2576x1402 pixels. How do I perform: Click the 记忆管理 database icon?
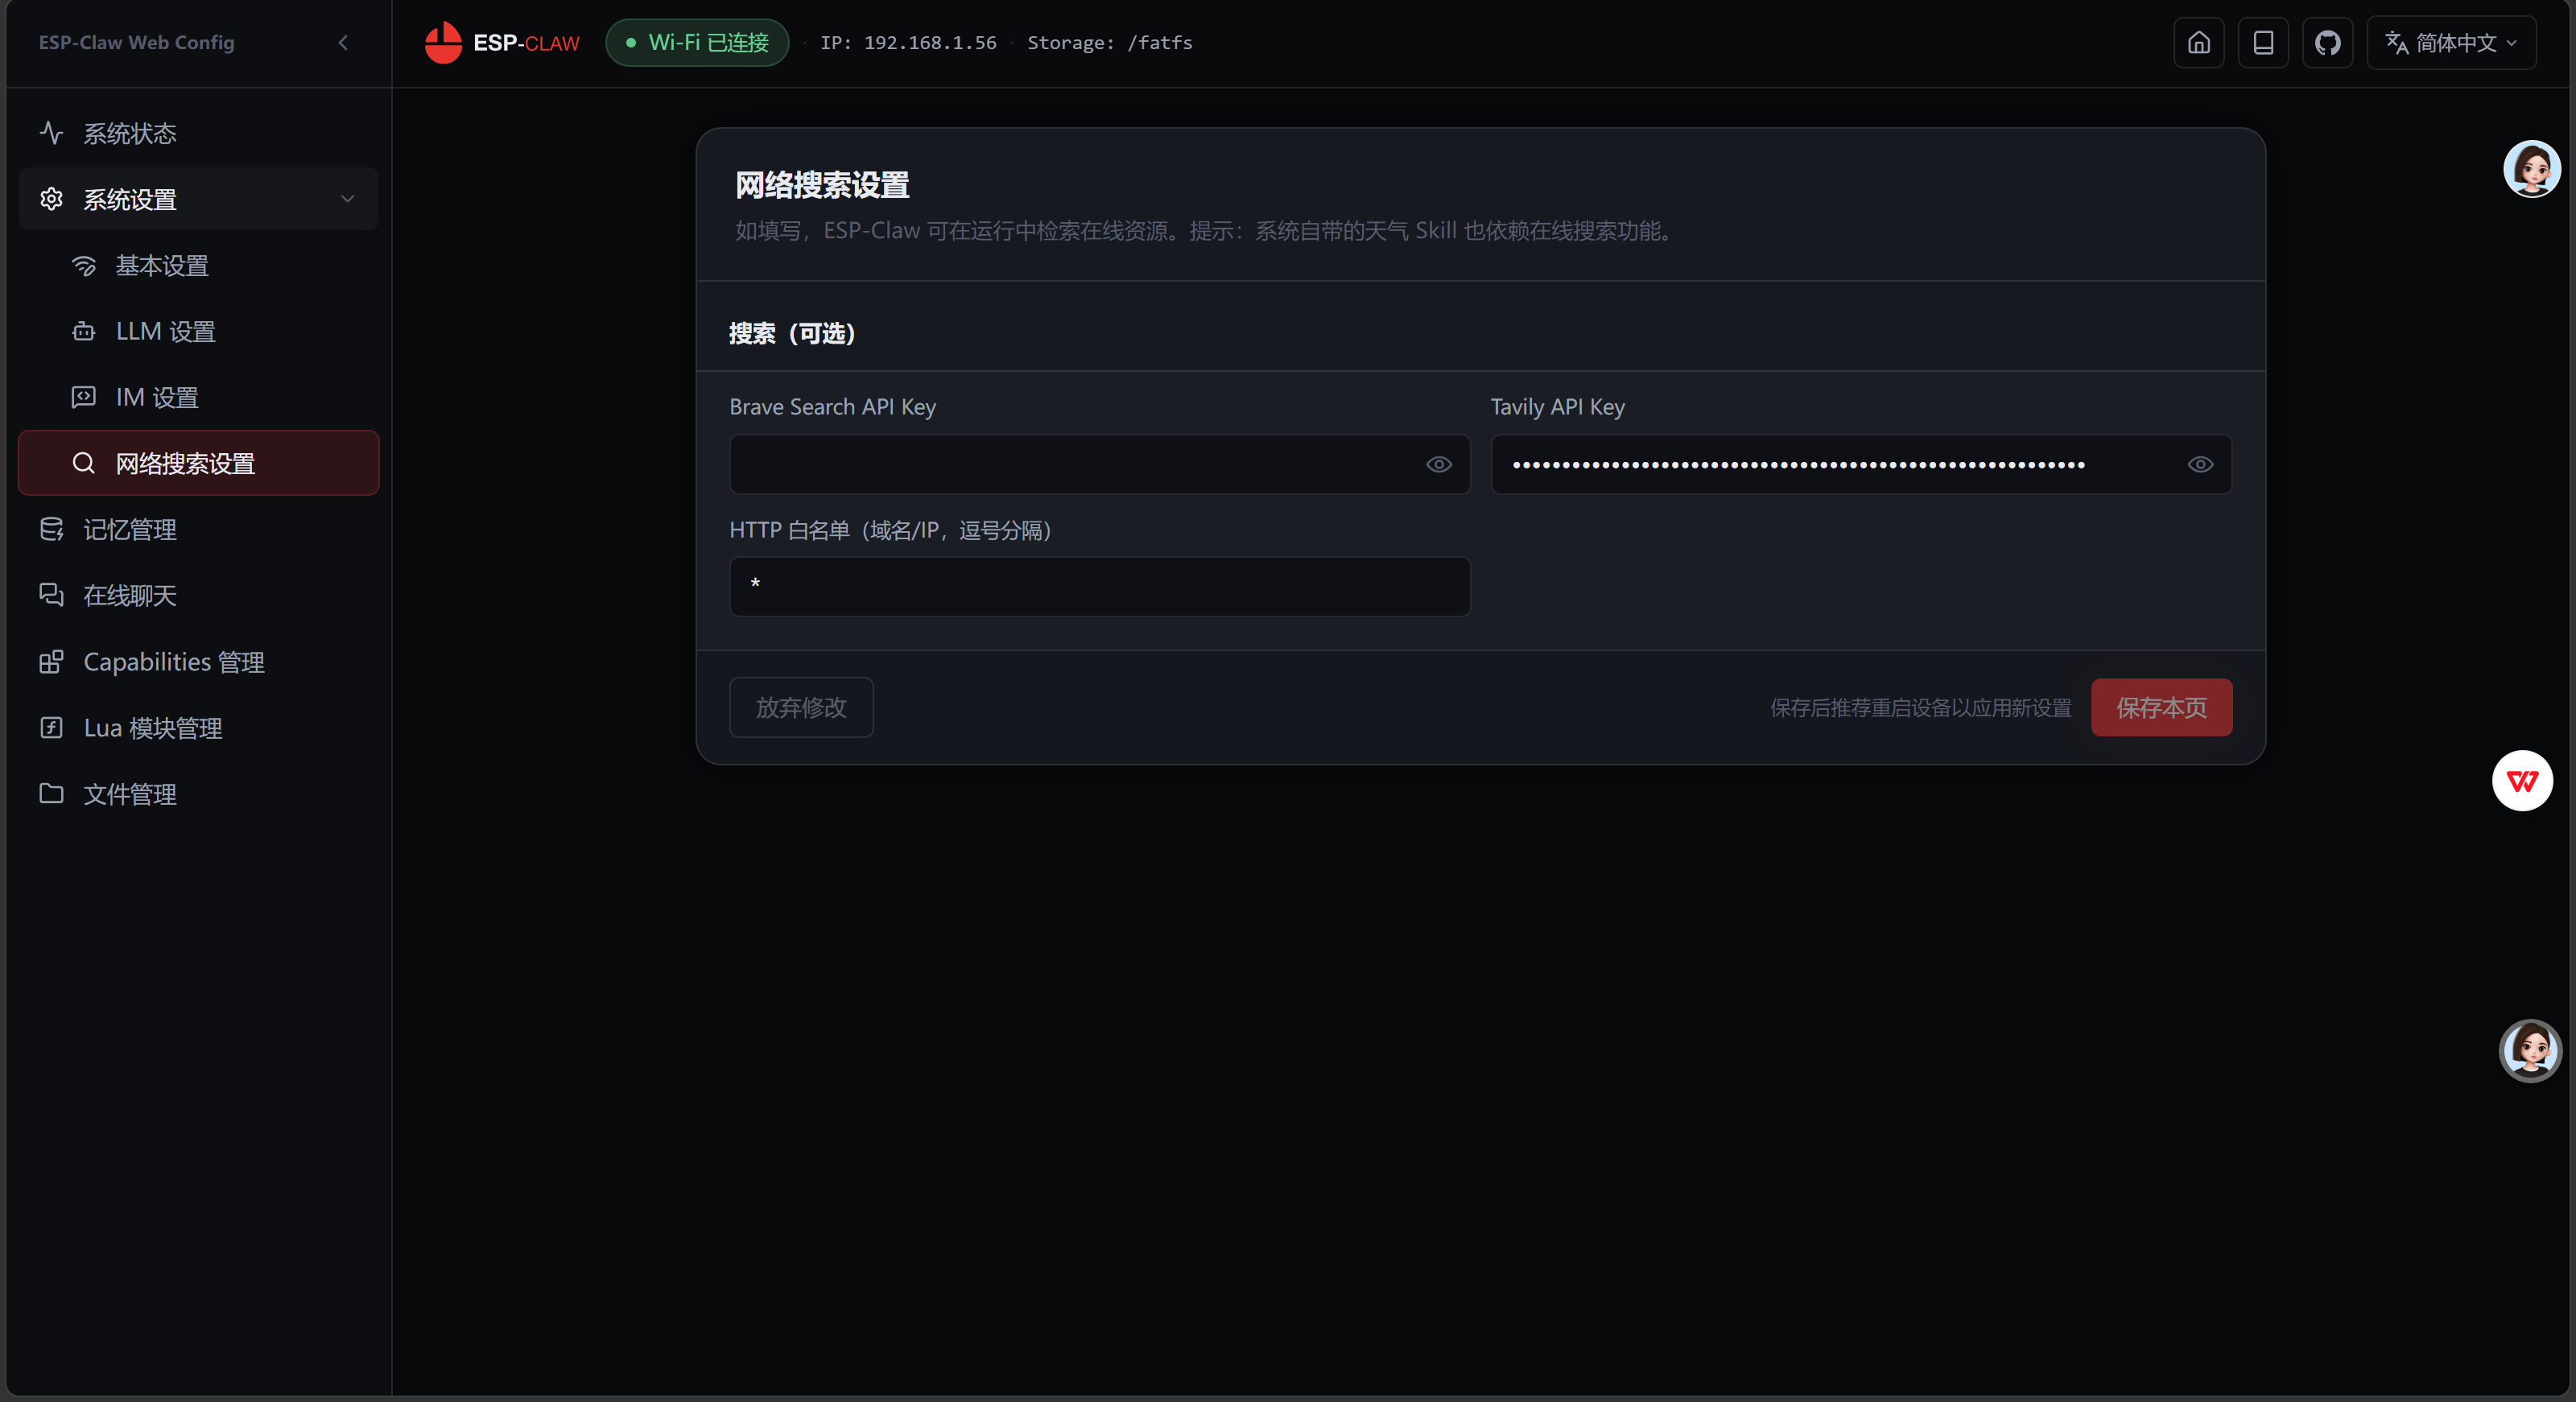click(x=51, y=529)
